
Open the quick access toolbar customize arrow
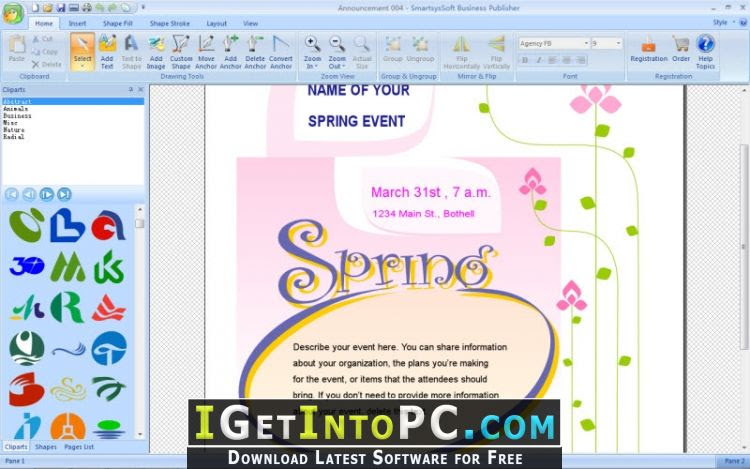pos(143,8)
